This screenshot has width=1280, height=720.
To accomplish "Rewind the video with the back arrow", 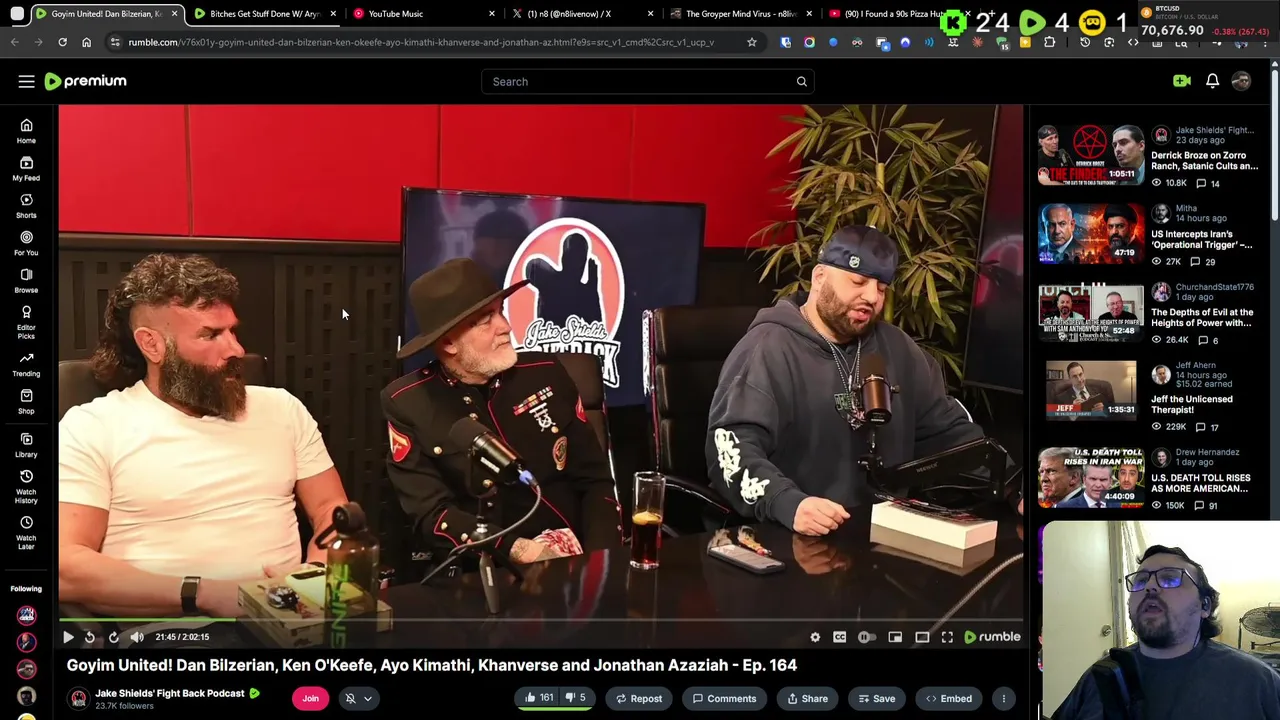I will [x=90, y=637].
